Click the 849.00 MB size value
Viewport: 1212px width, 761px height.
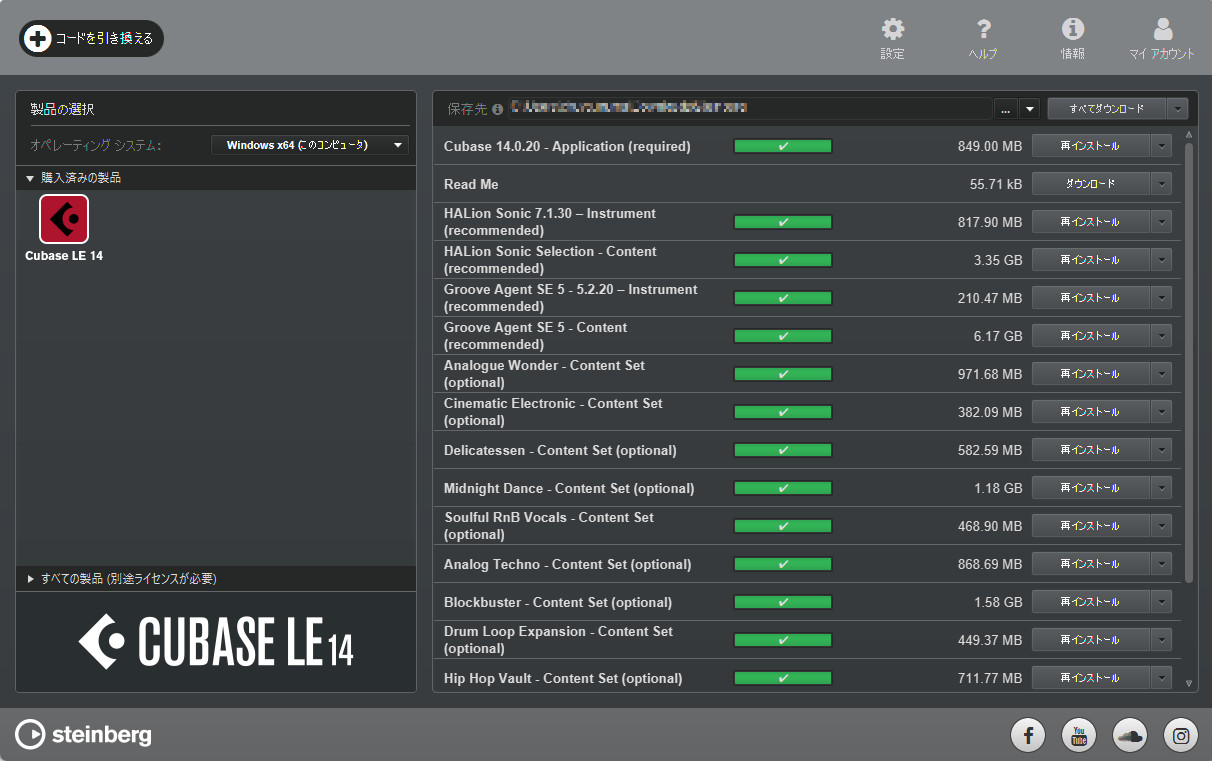pyautogui.click(x=990, y=146)
